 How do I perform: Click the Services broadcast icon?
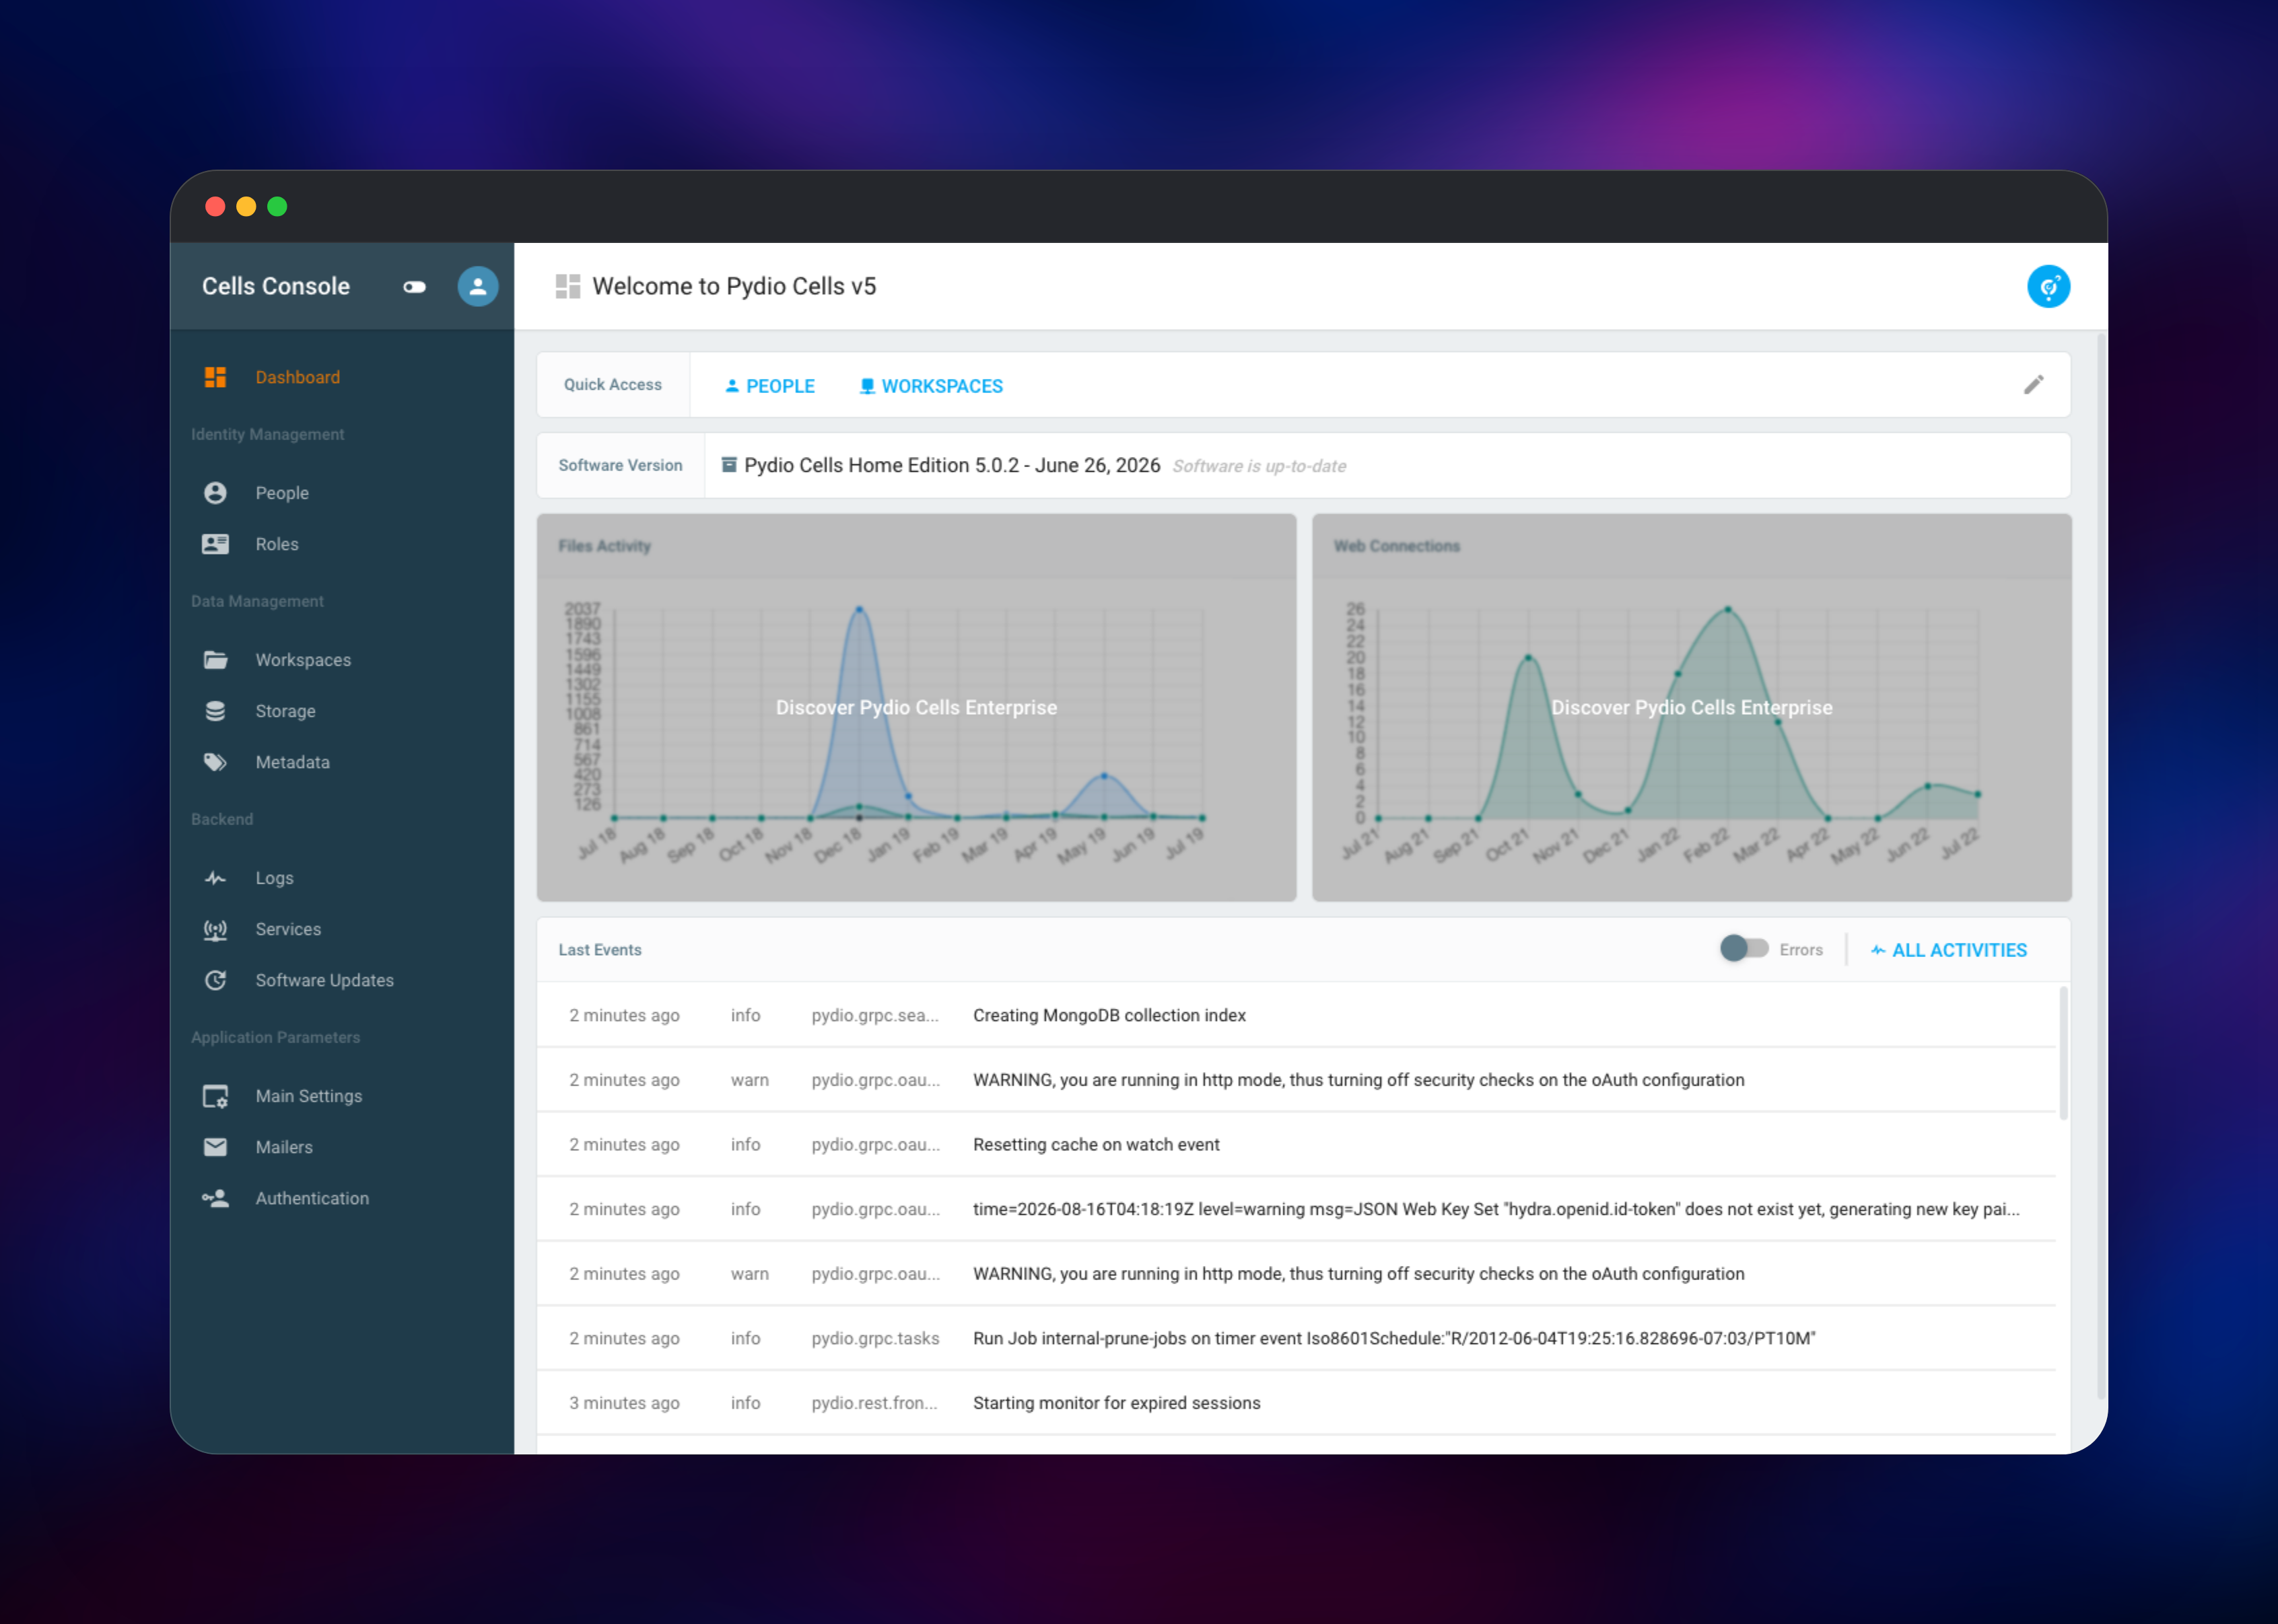[215, 929]
